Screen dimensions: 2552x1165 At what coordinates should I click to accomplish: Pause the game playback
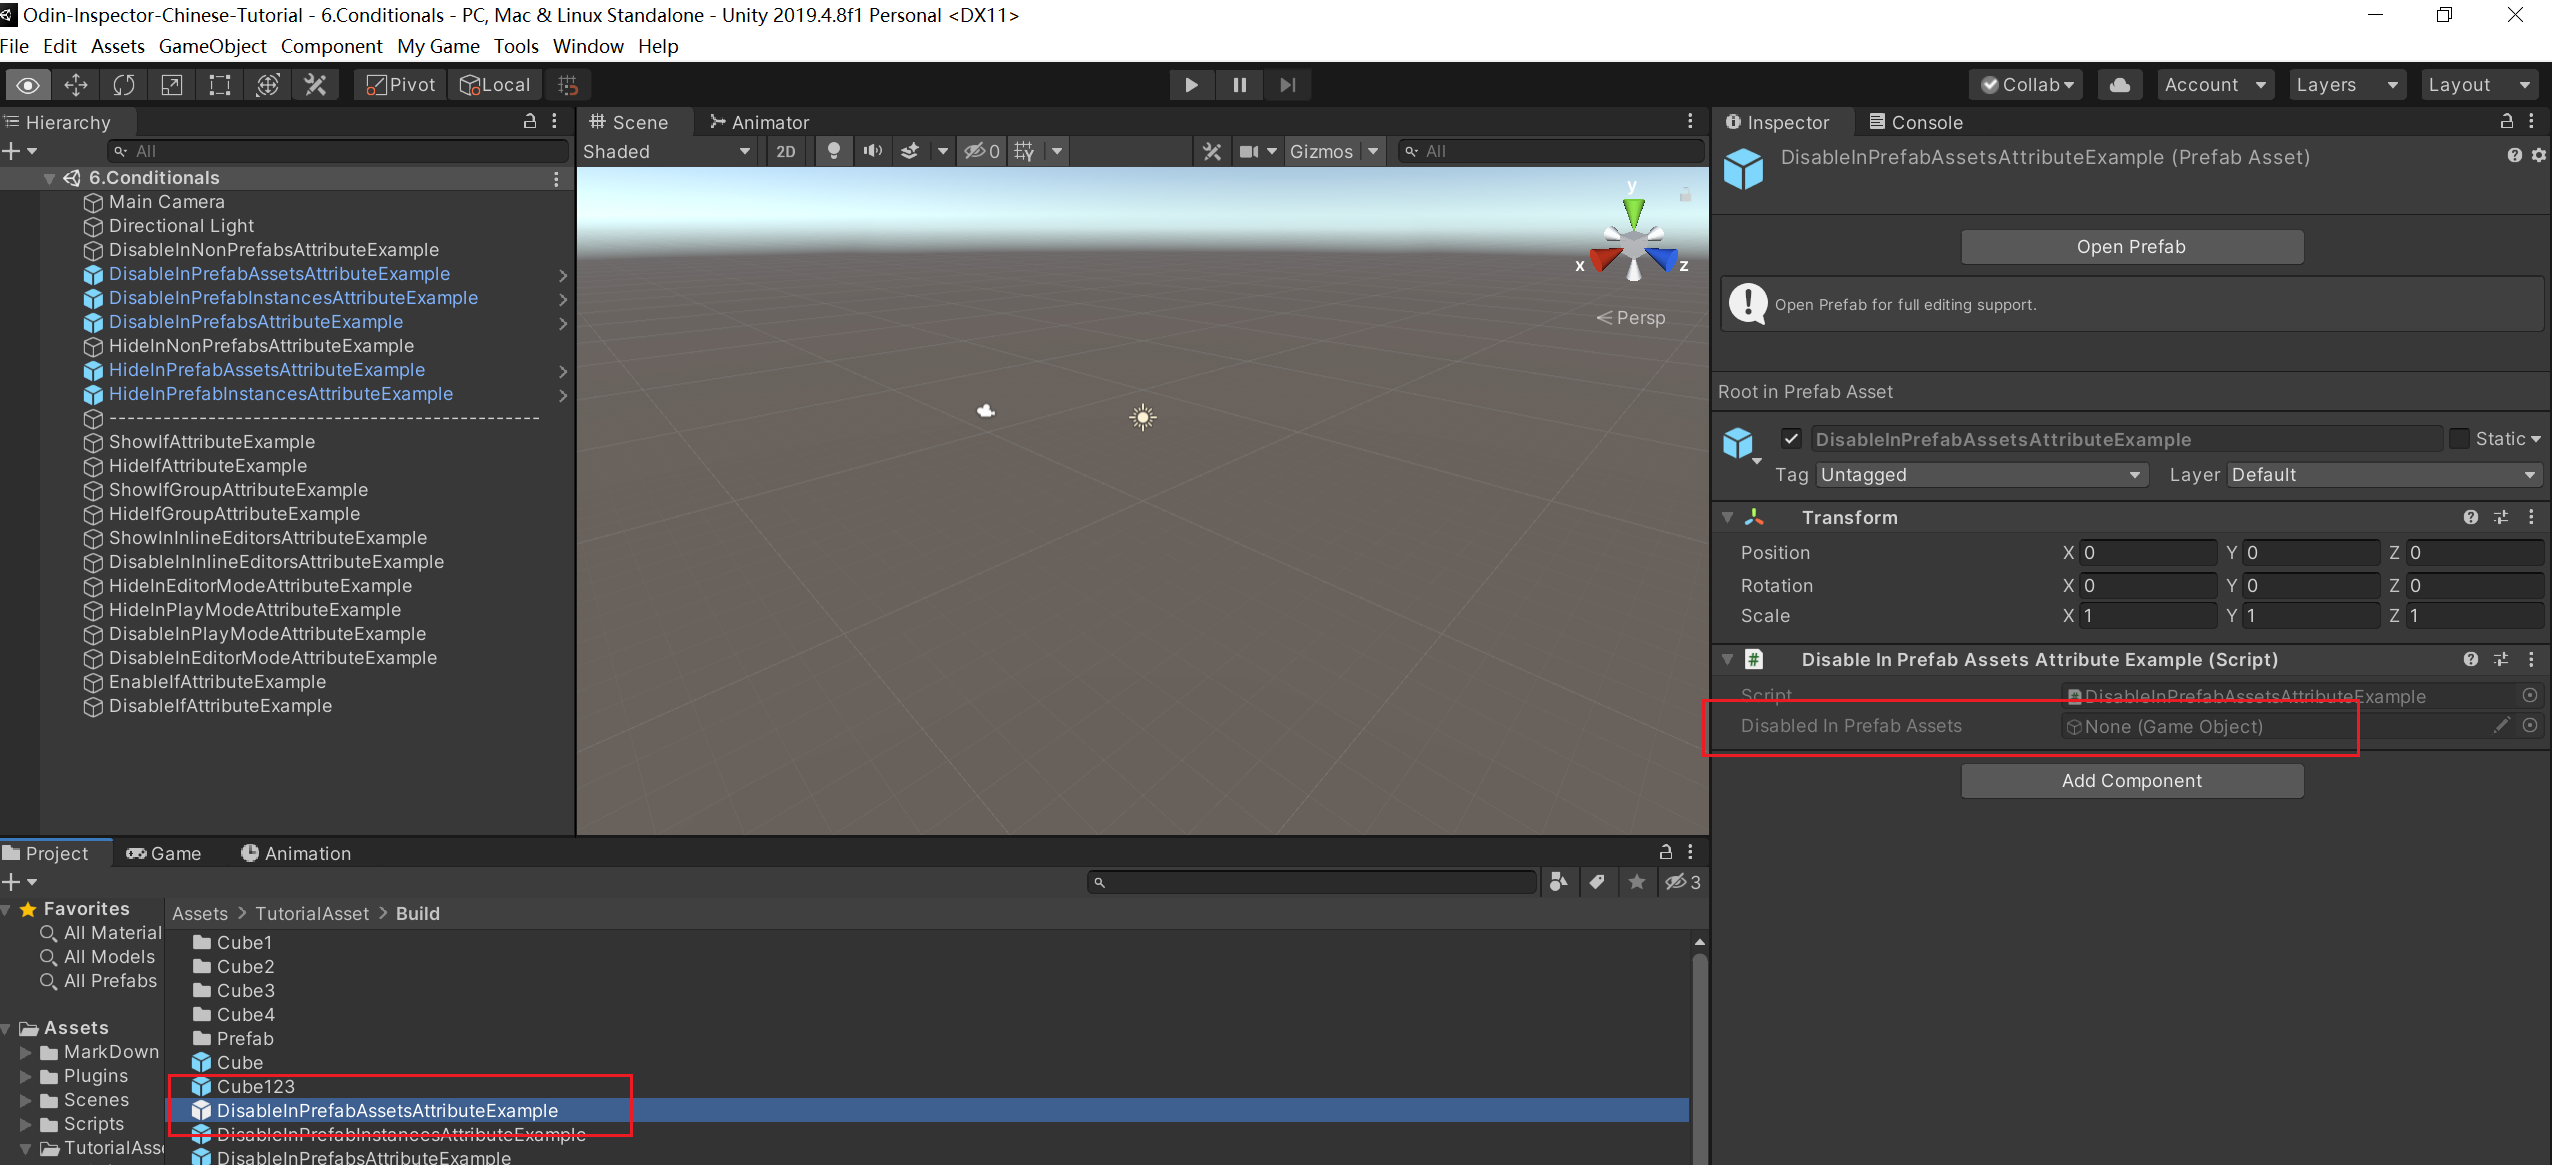tap(1239, 85)
